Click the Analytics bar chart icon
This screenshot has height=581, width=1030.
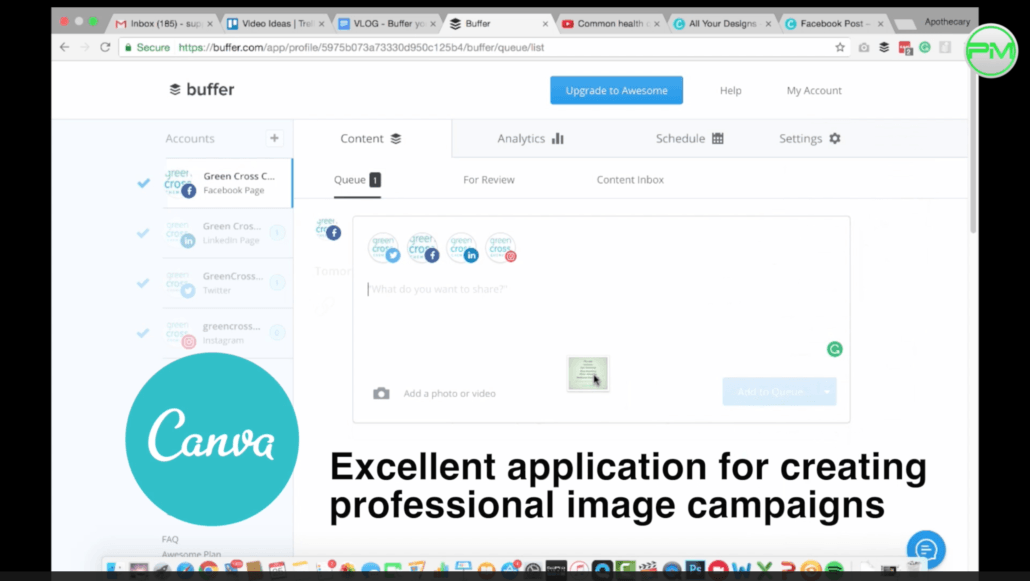click(x=558, y=138)
